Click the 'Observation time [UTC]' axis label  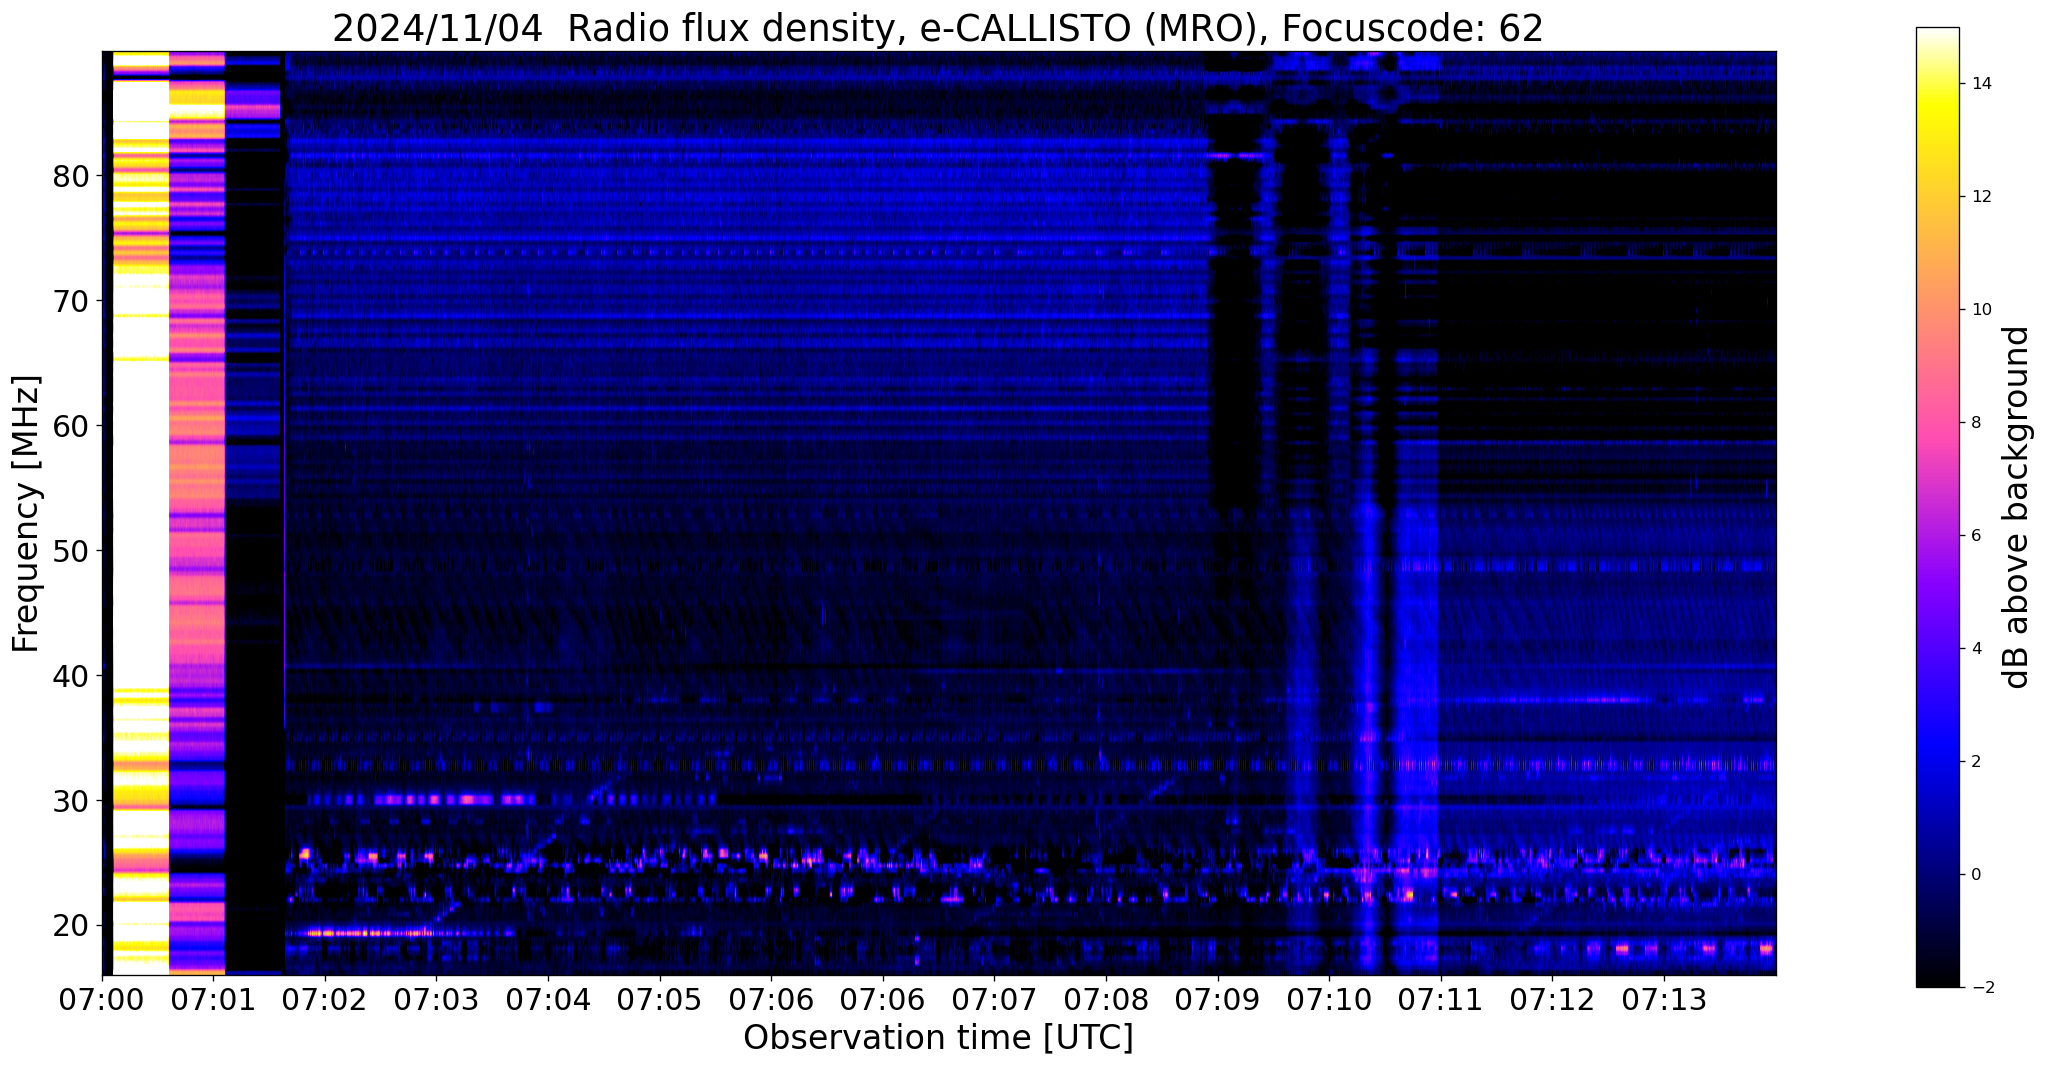[x=938, y=1038]
